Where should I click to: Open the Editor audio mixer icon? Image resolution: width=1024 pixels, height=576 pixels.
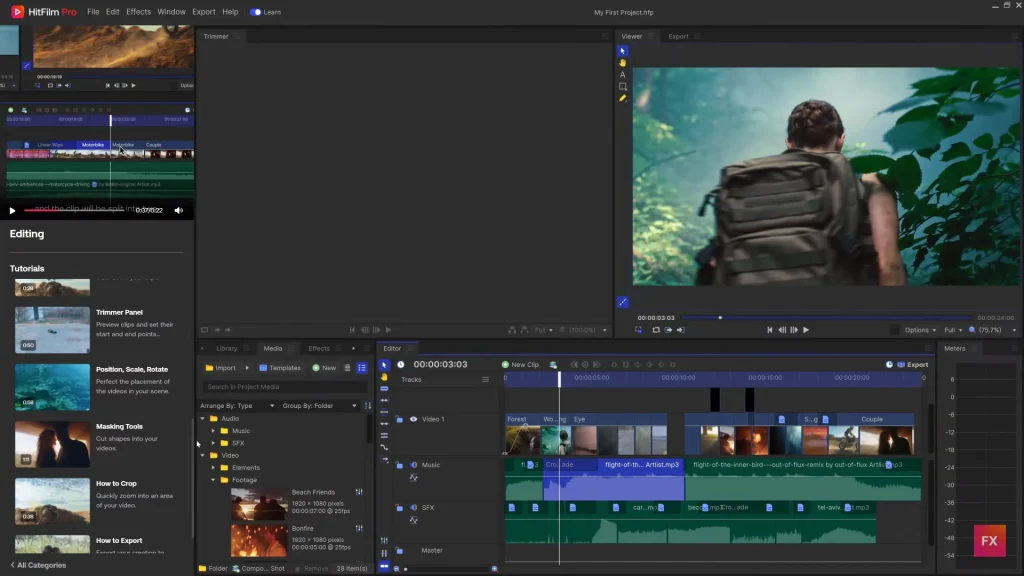click(x=384, y=540)
